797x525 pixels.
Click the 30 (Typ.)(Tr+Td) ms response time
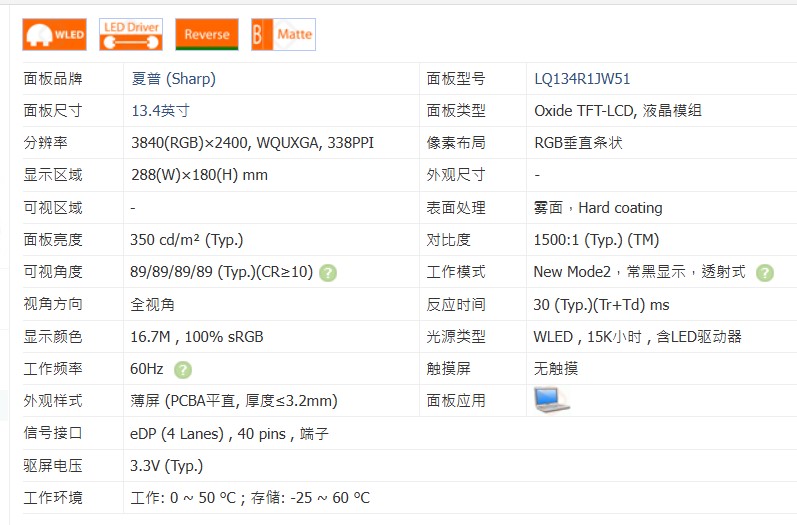(601, 305)
